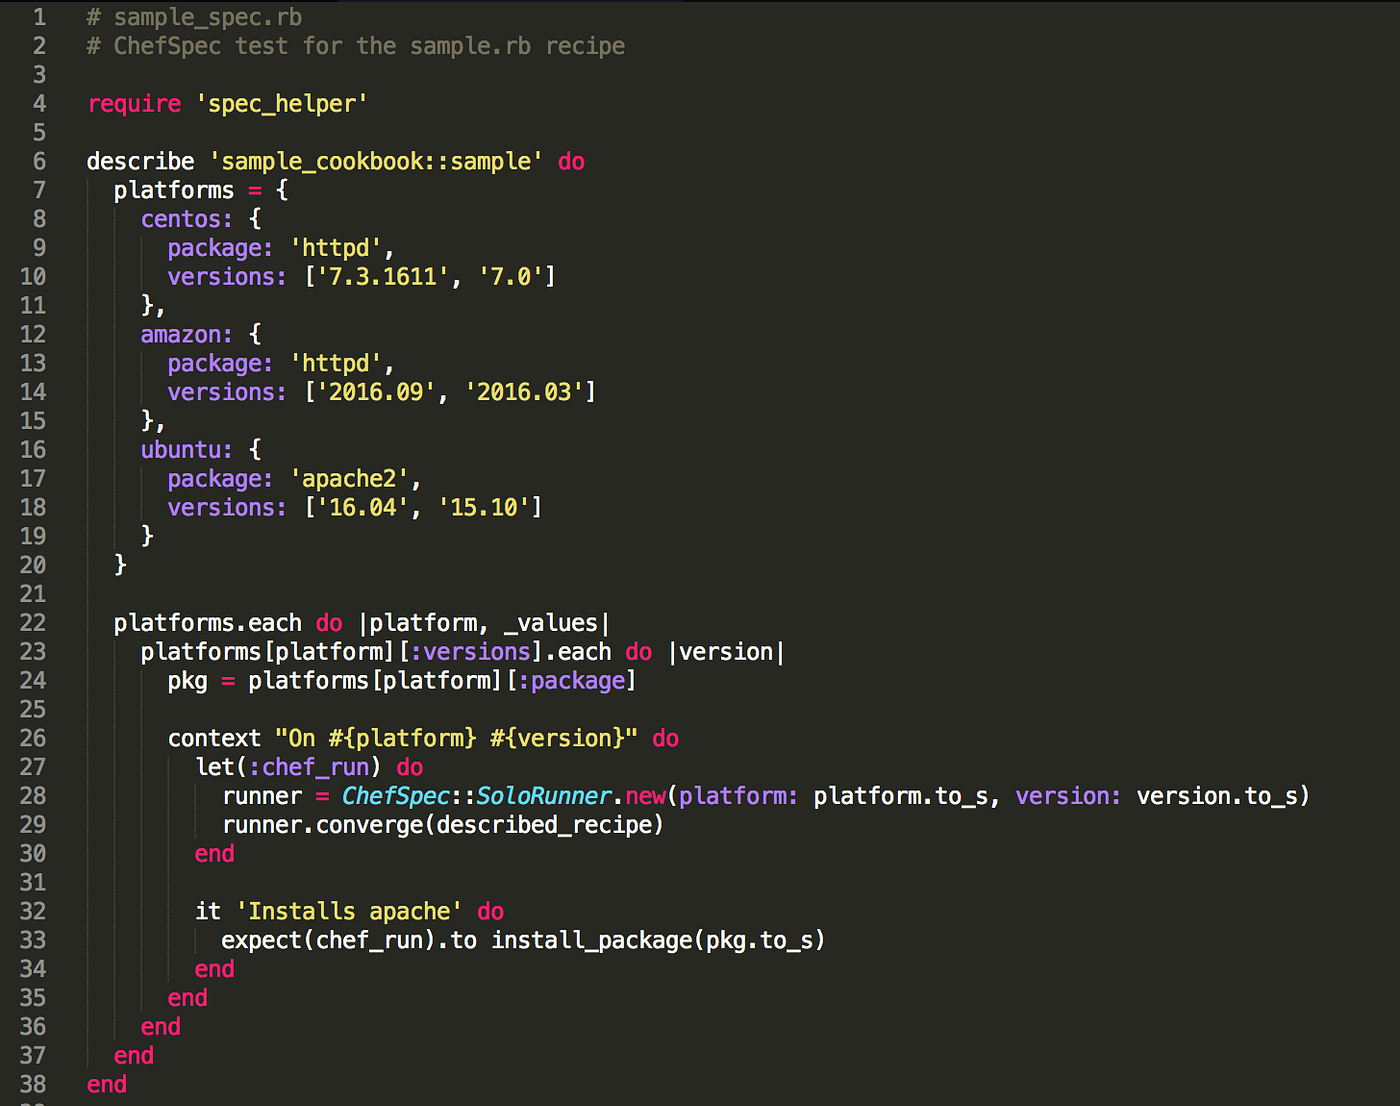Click the ':package' symbol on line 24
1400x1106 pixels.
pyautogui.click(x=572, y=681)
